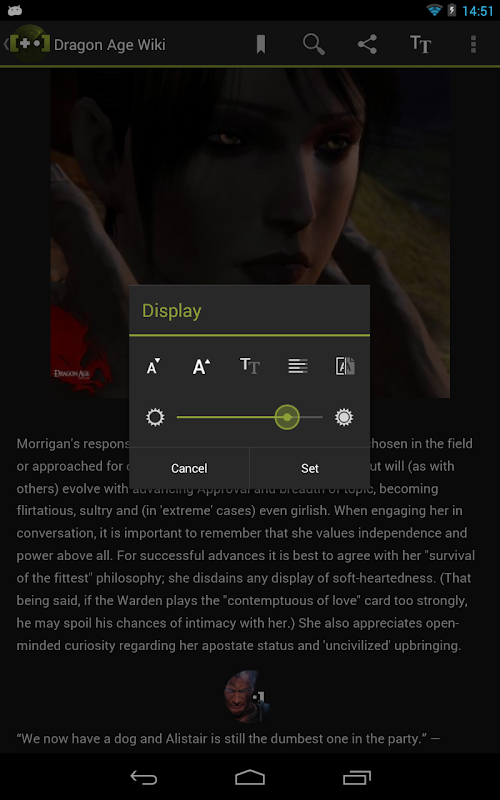Screen dimensions: 500x800
Task: Toggle dark/light page theme icon
Action: (x=345, y=366)
